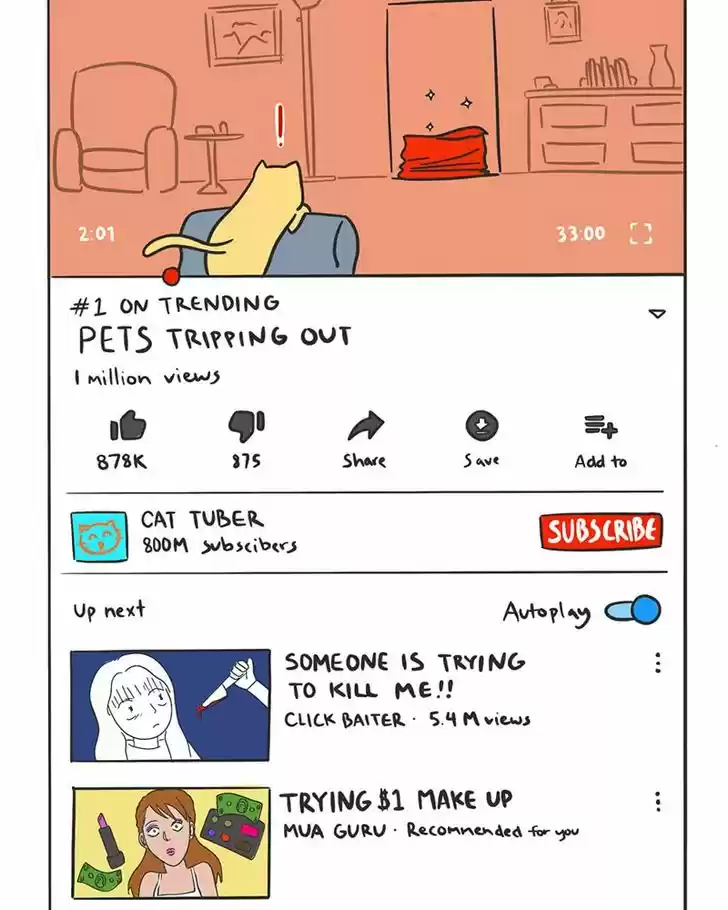728x910 pixels.
Task: Toggle the Autoplay switch
Action: [633, 610]
